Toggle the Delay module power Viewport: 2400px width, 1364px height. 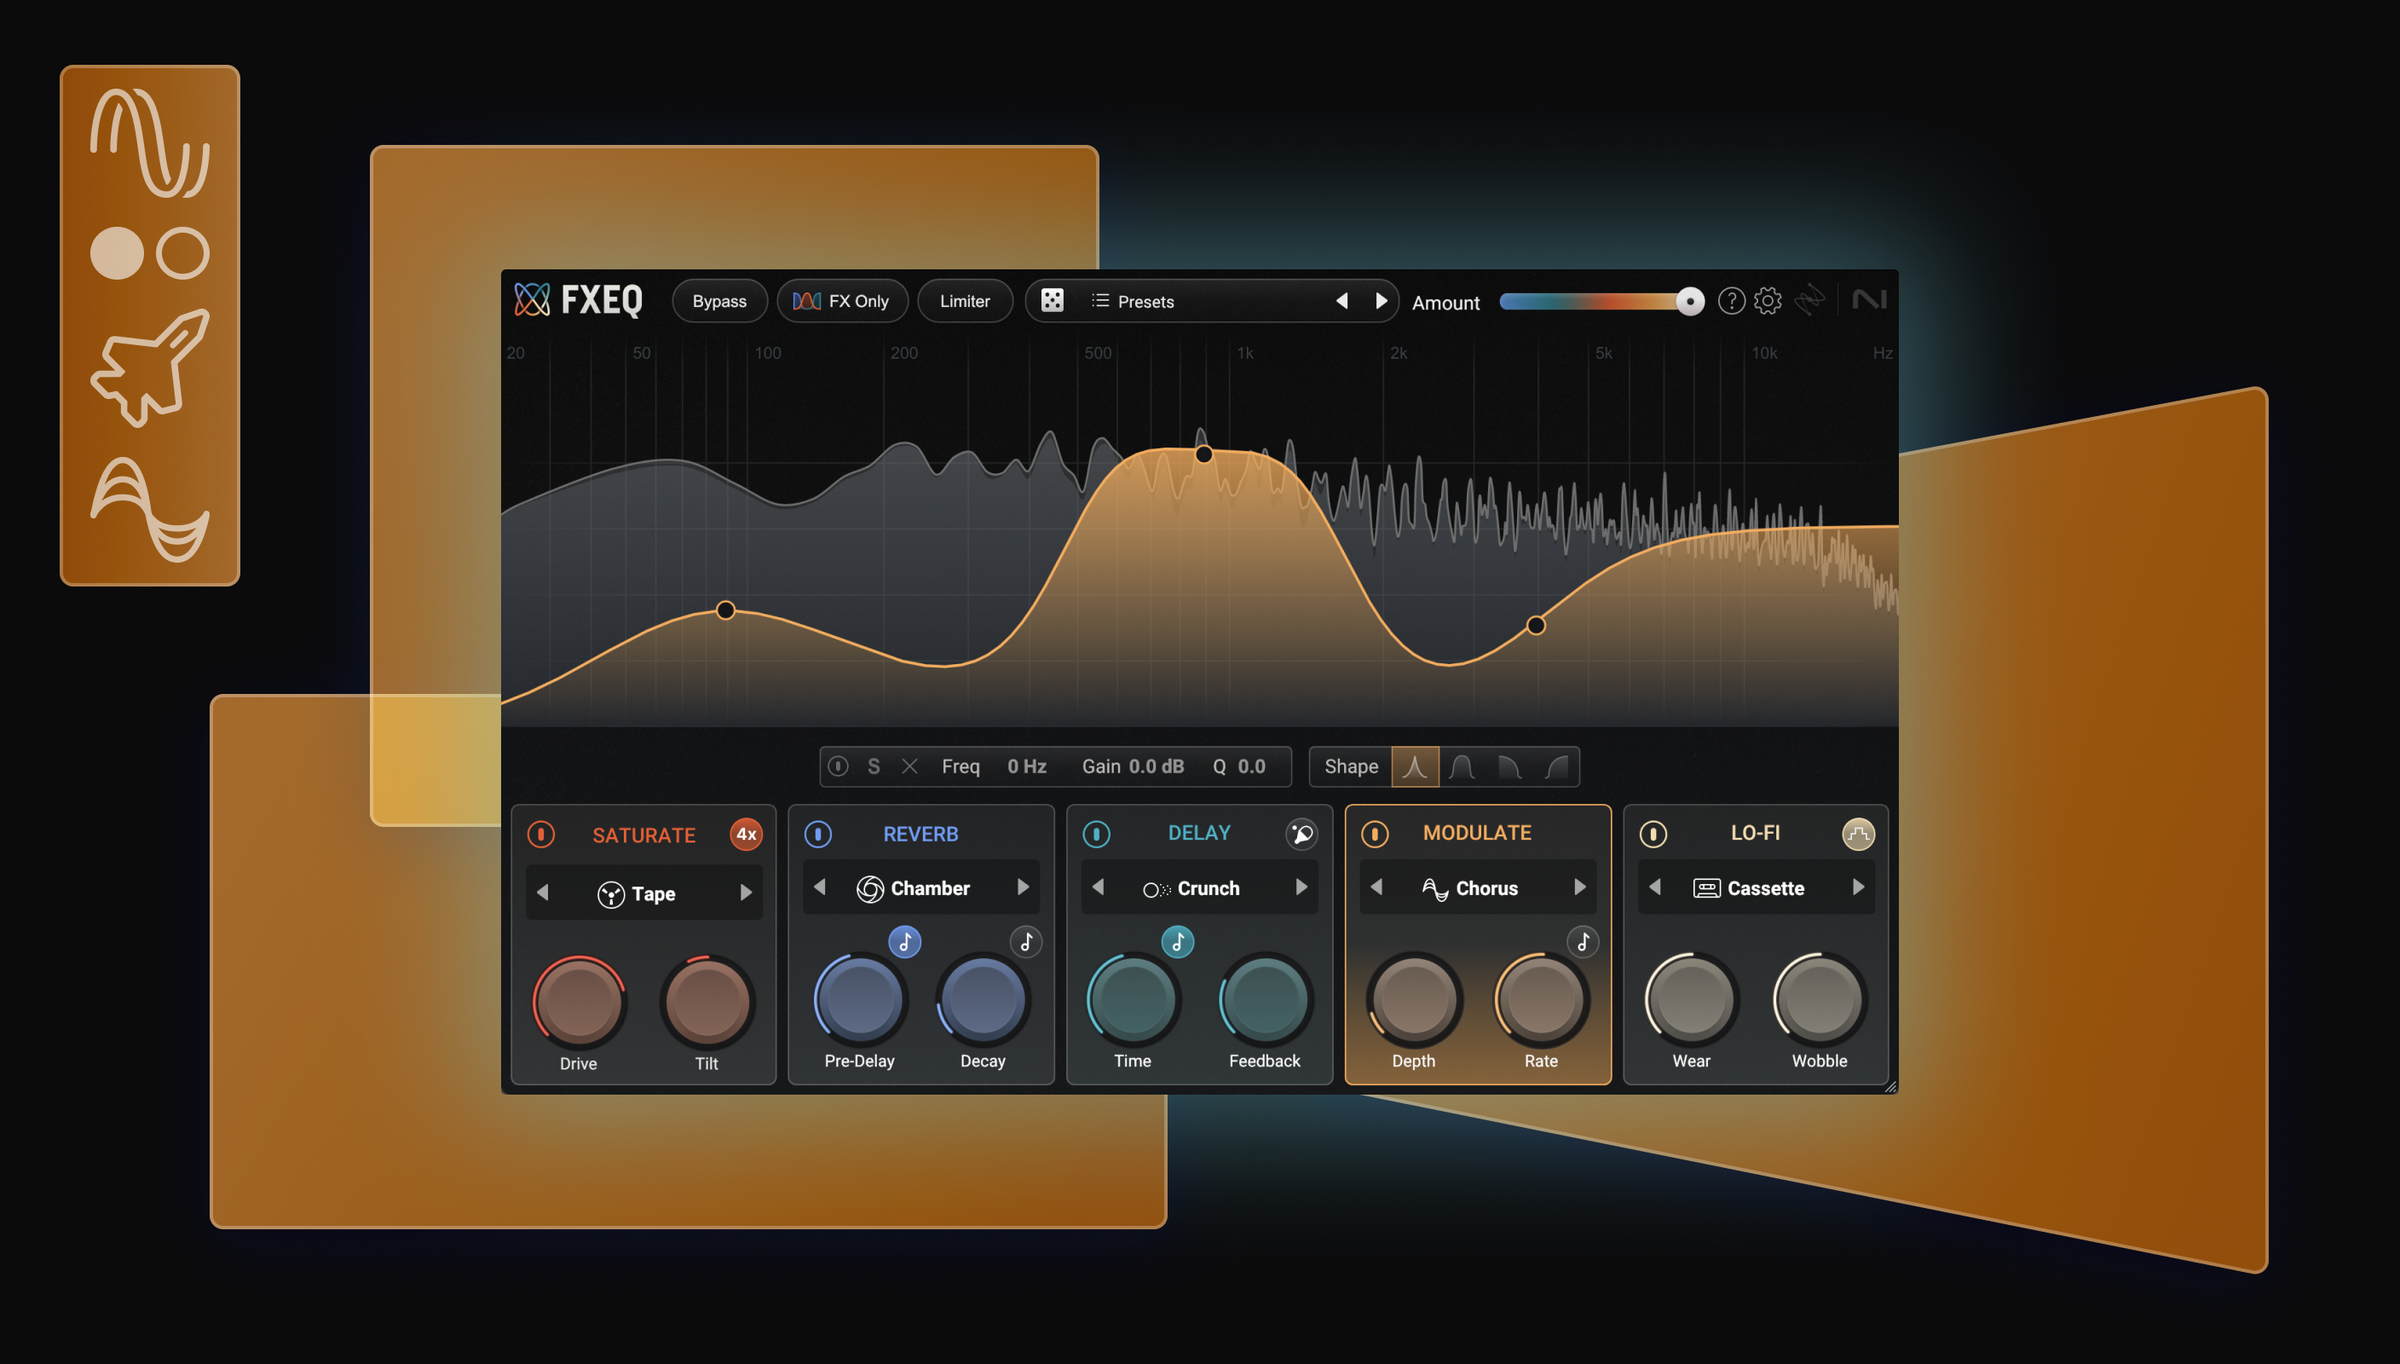pyautogui.click(x=1096, y=834)
